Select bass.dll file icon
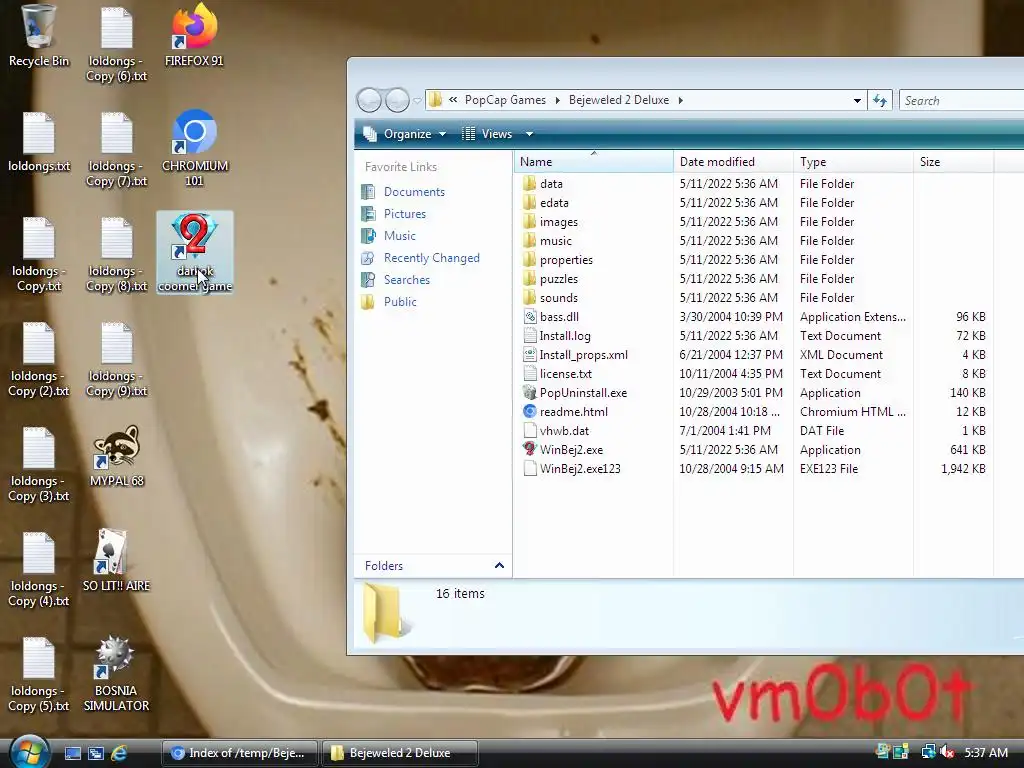This screenshot has height=768, width=1024. 530,316
